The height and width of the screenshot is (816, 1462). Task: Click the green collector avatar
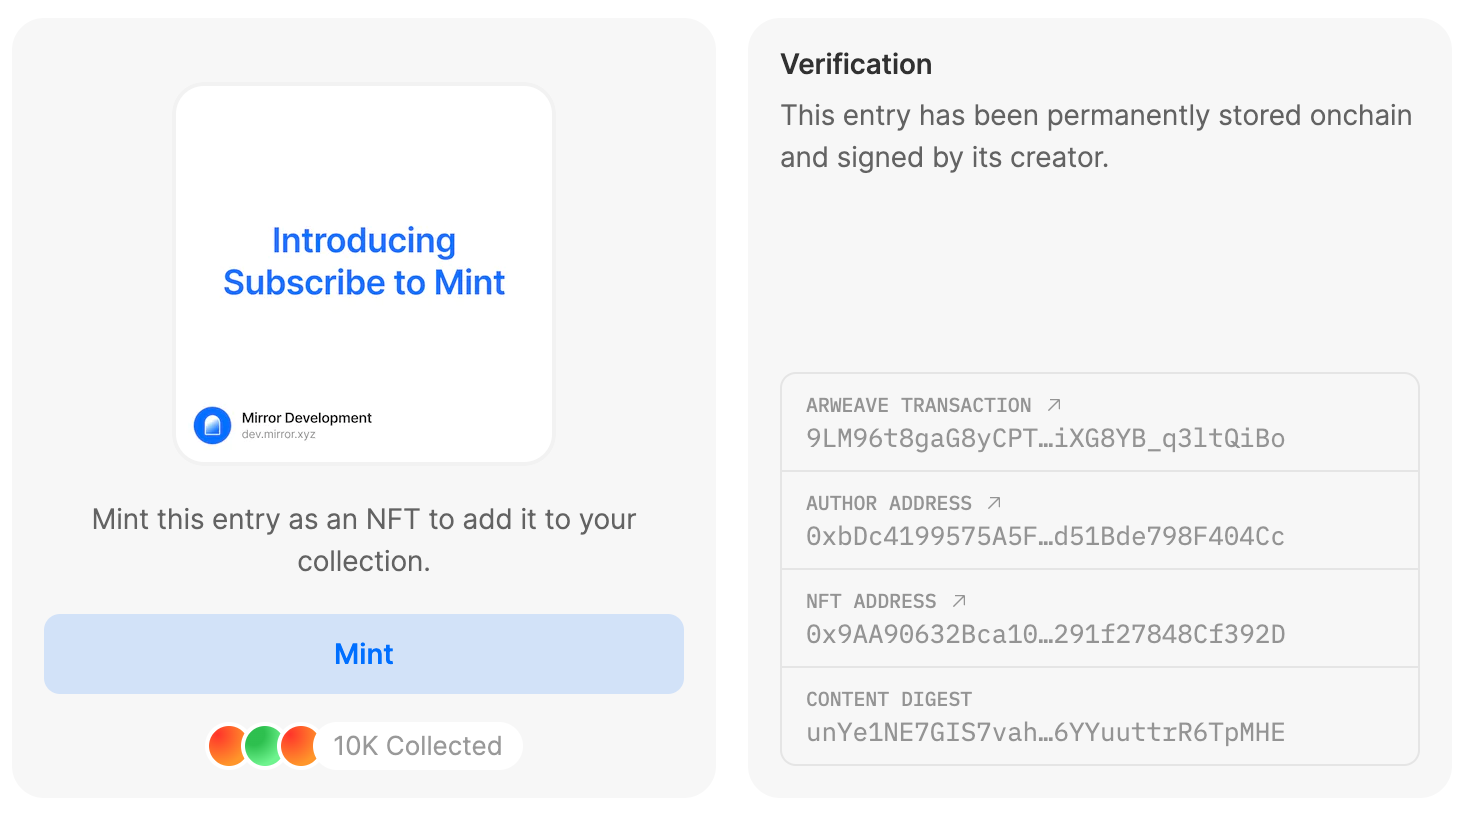point(264,746)
